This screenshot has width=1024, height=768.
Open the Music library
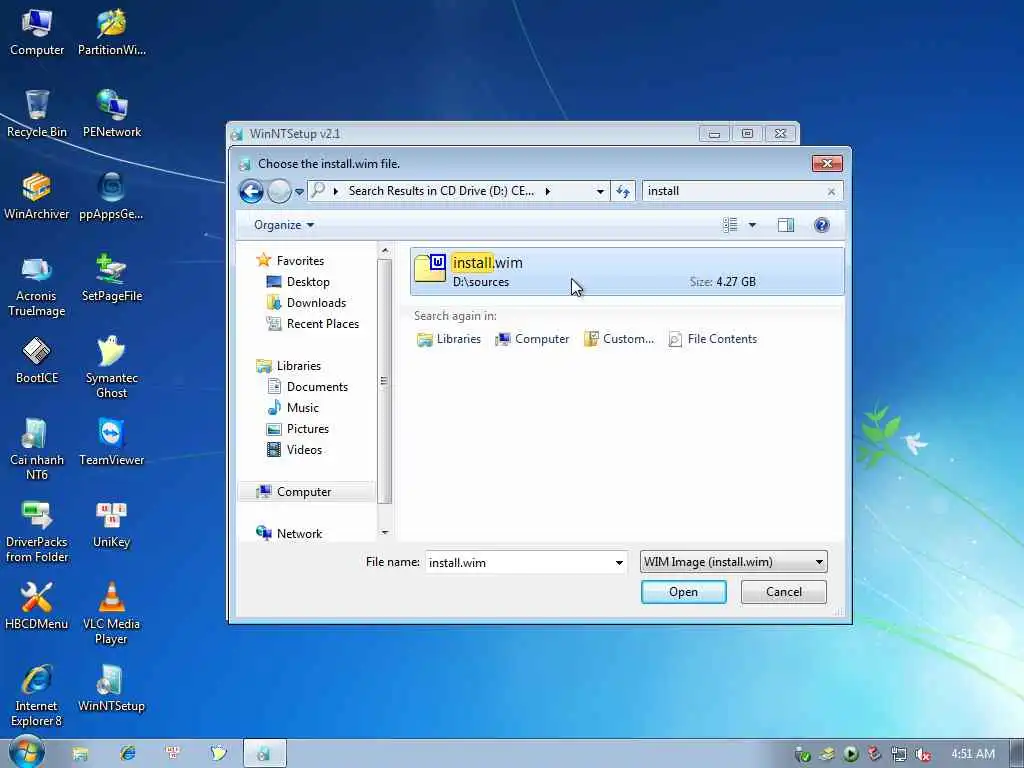tap(302, 408)
